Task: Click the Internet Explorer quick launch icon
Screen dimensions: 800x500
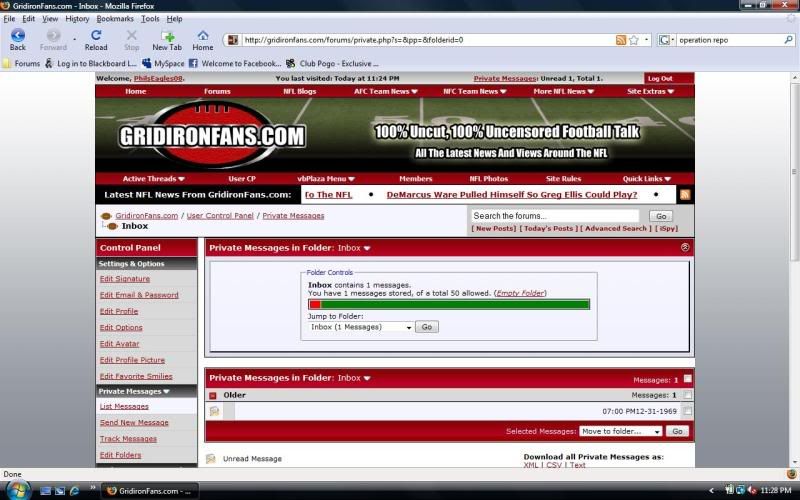Action: pos(74,491)
